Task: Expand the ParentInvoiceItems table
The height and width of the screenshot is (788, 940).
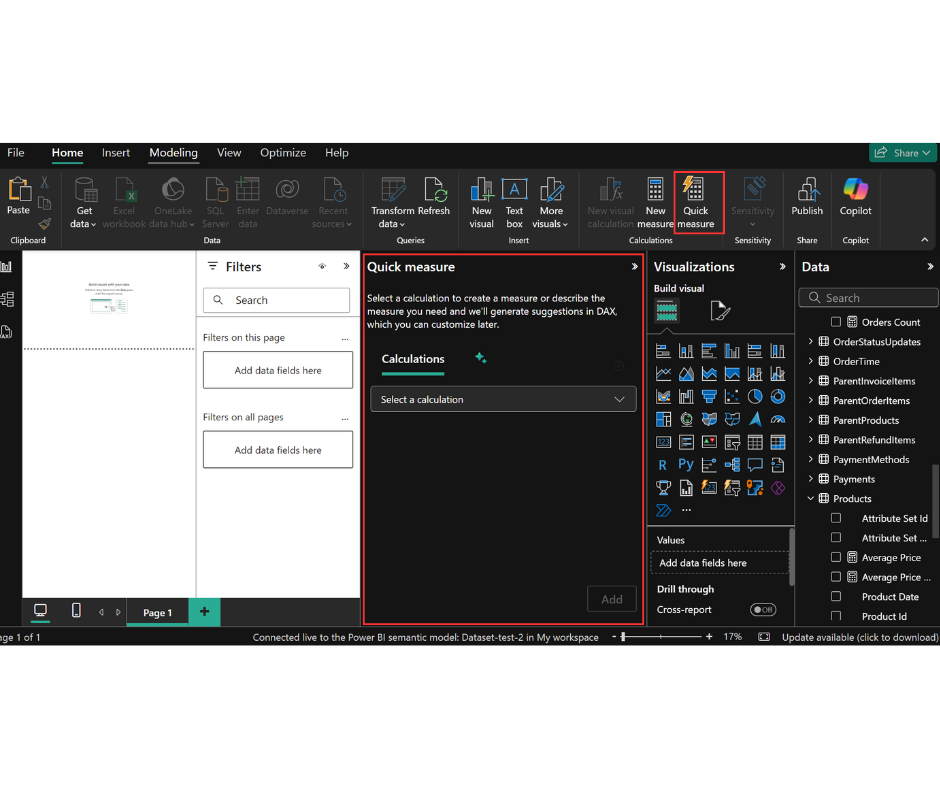Action: pyautogui.click(x=811, y=381)
